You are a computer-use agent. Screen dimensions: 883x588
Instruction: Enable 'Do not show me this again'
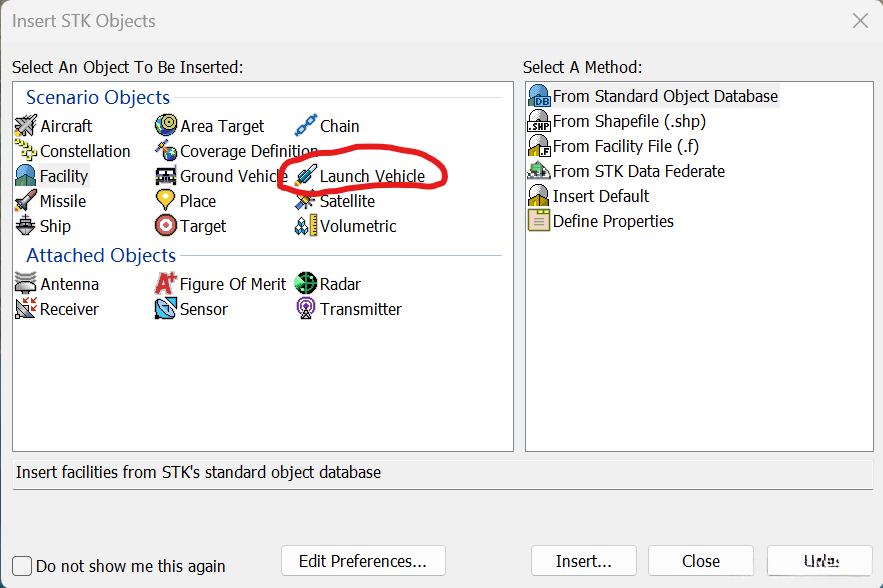click(22, 566)
